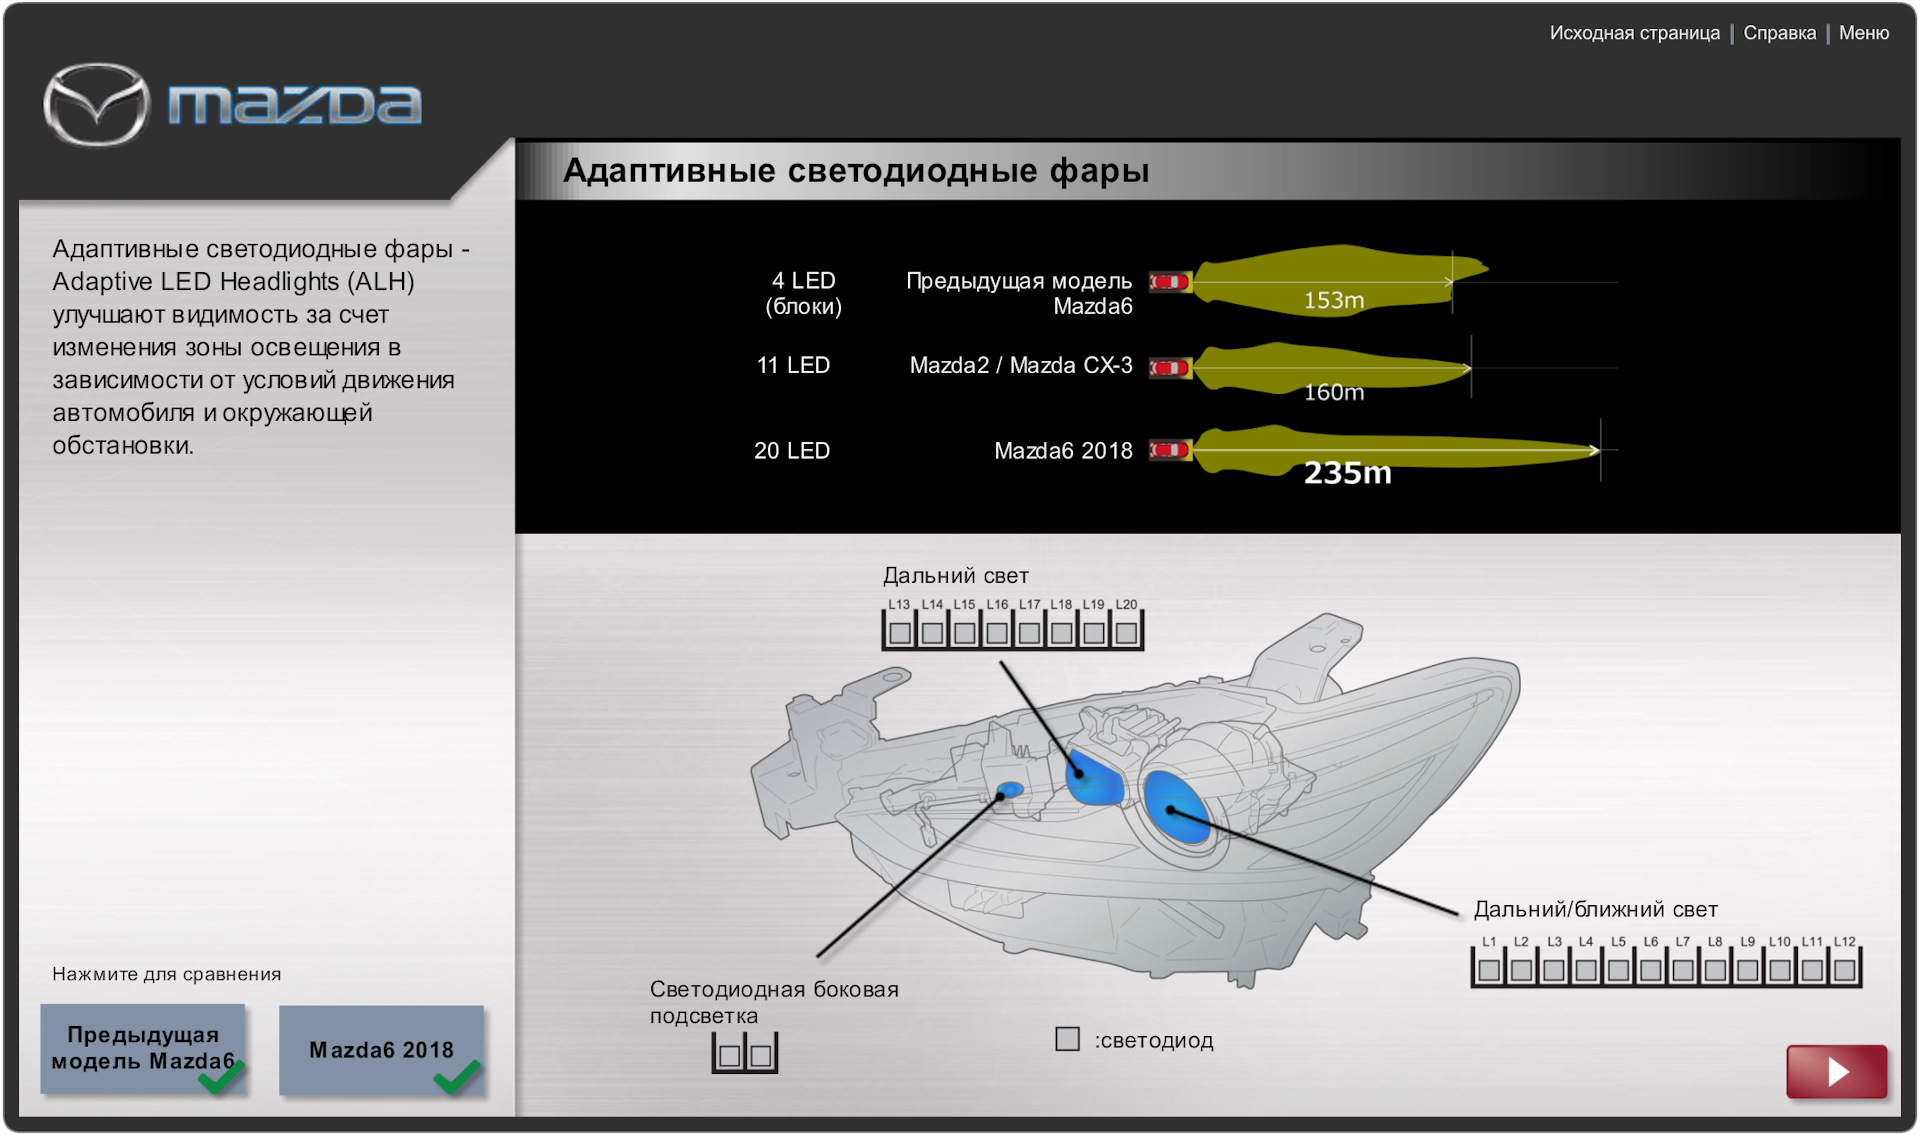Click the Адаптивные светодиодные фары heading

click(856, 171)
